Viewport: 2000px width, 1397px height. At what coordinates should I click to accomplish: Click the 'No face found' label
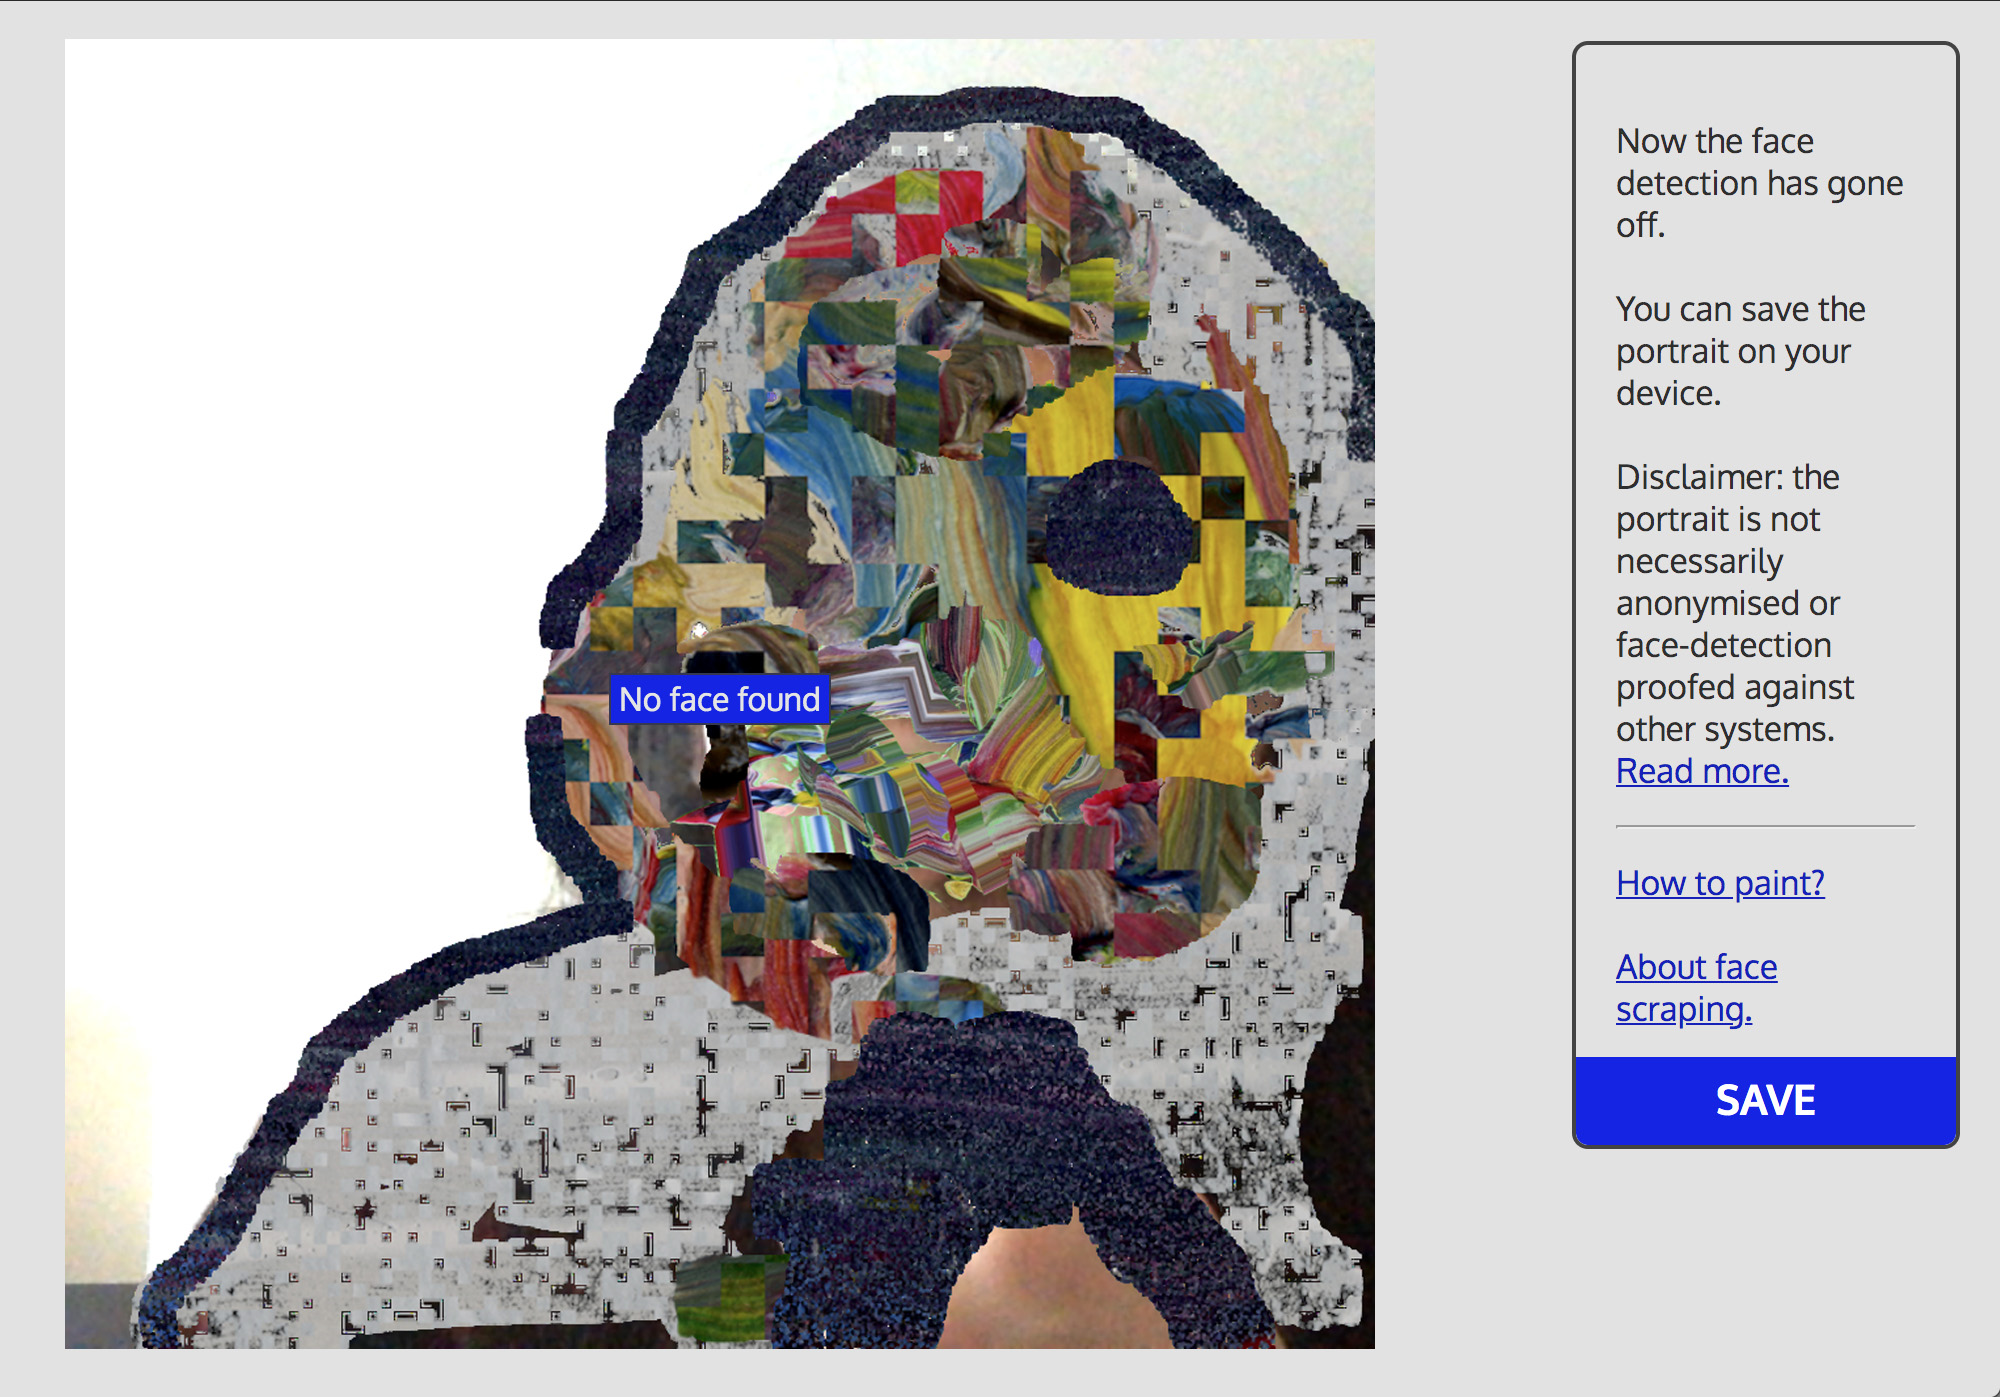719,699
